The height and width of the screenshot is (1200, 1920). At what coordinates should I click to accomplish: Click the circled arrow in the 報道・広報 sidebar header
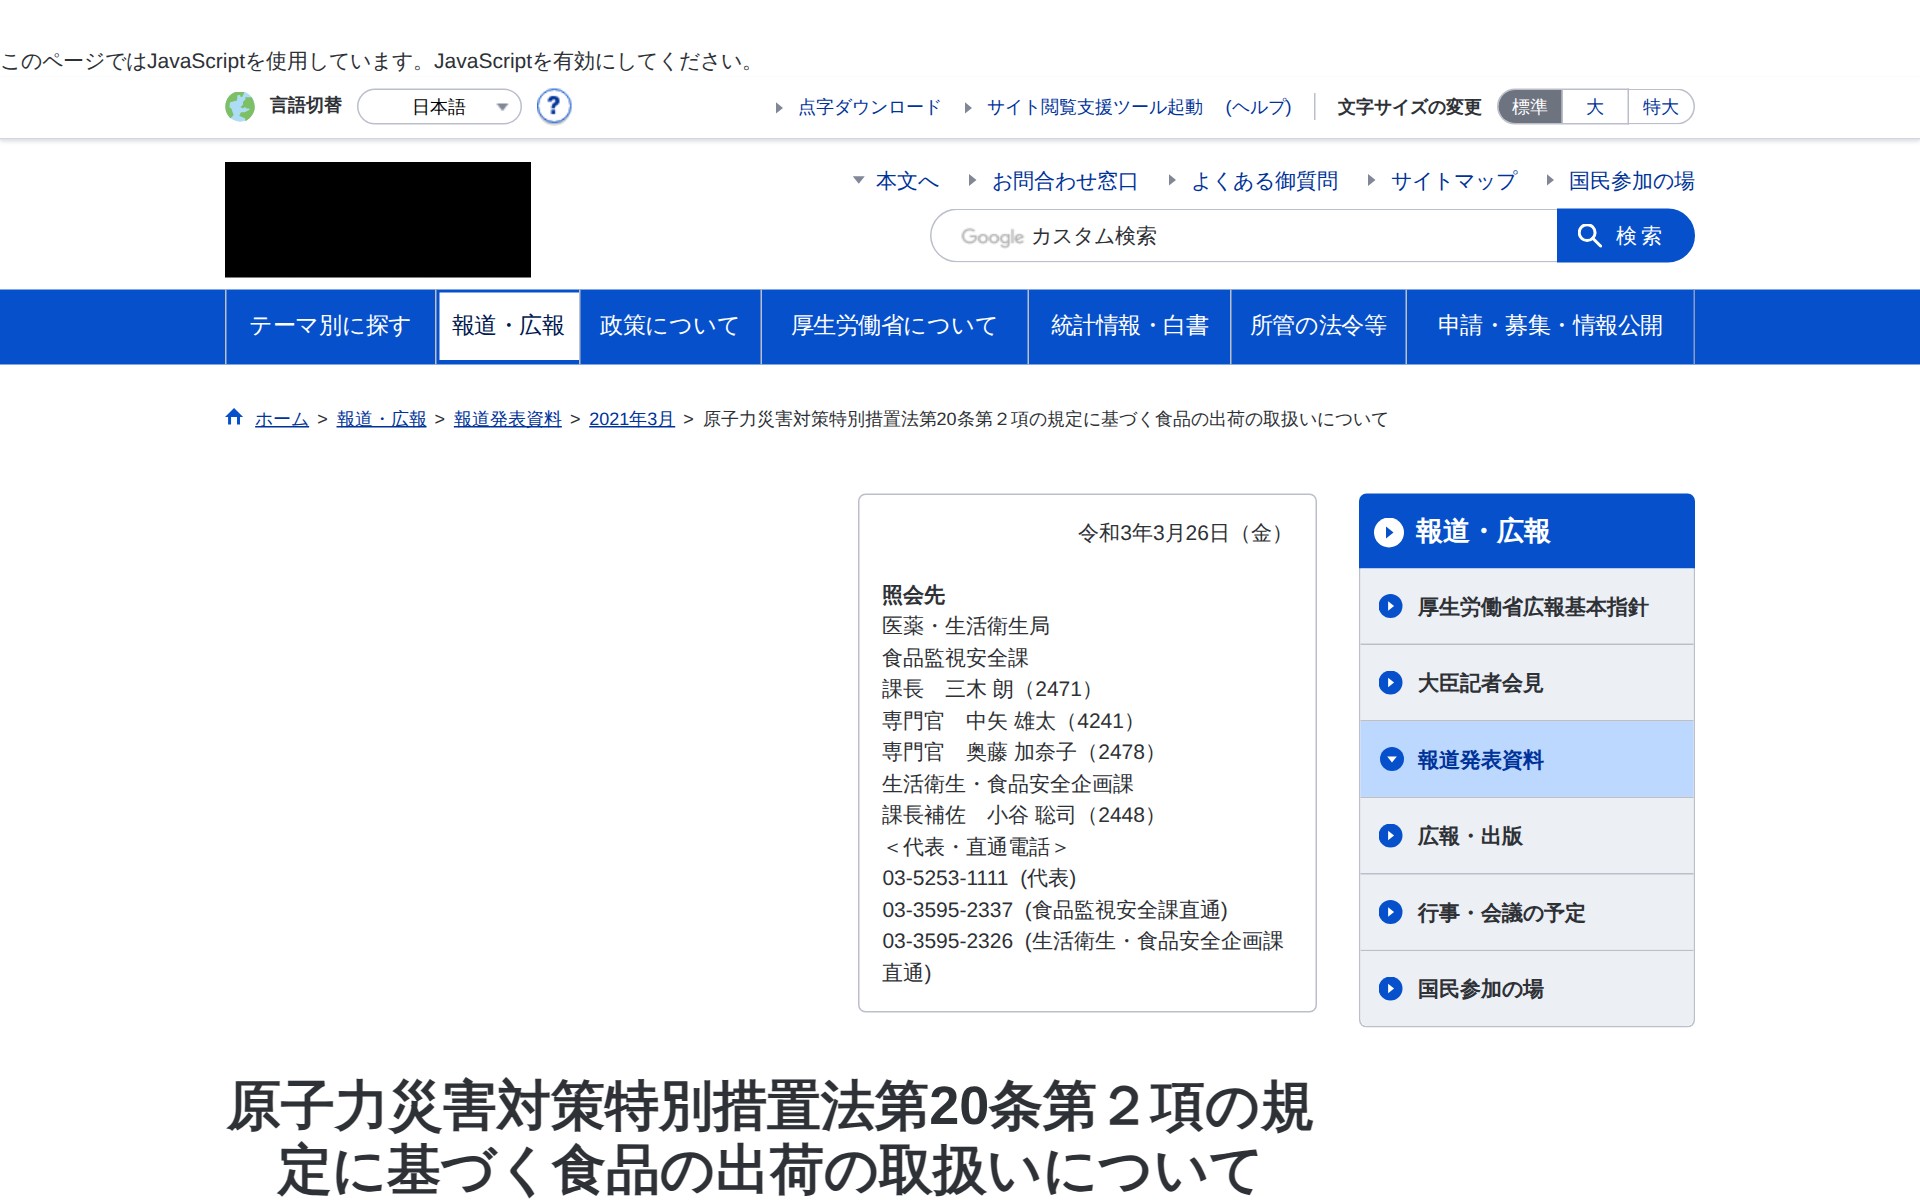click(x=1389, y=532)
